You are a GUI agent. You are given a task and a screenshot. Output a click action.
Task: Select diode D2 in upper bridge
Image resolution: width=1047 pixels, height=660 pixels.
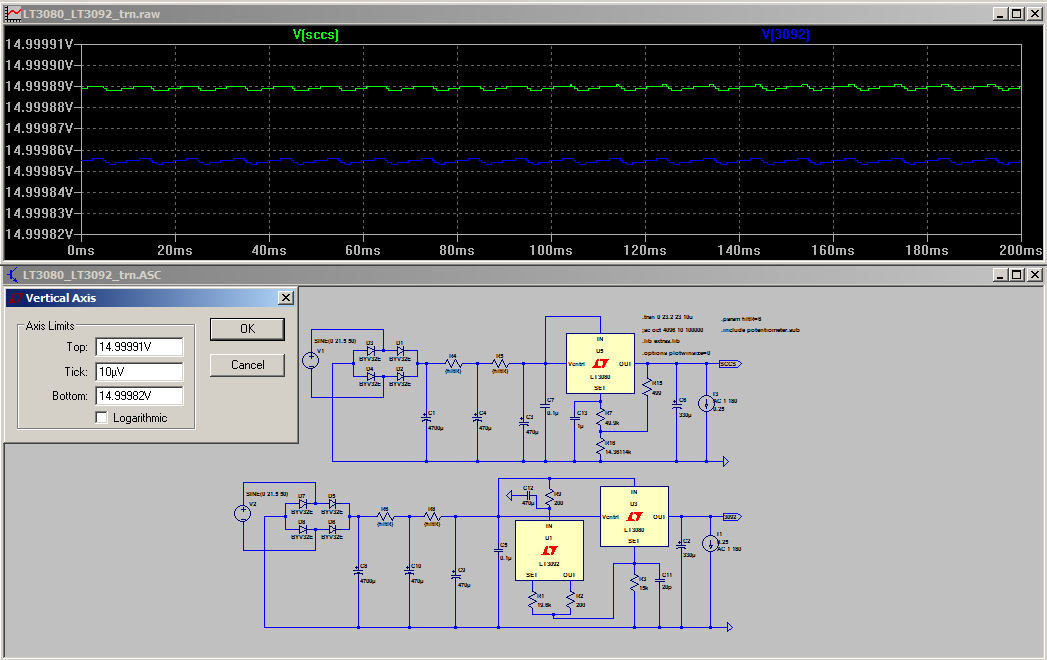pos(400,376)
